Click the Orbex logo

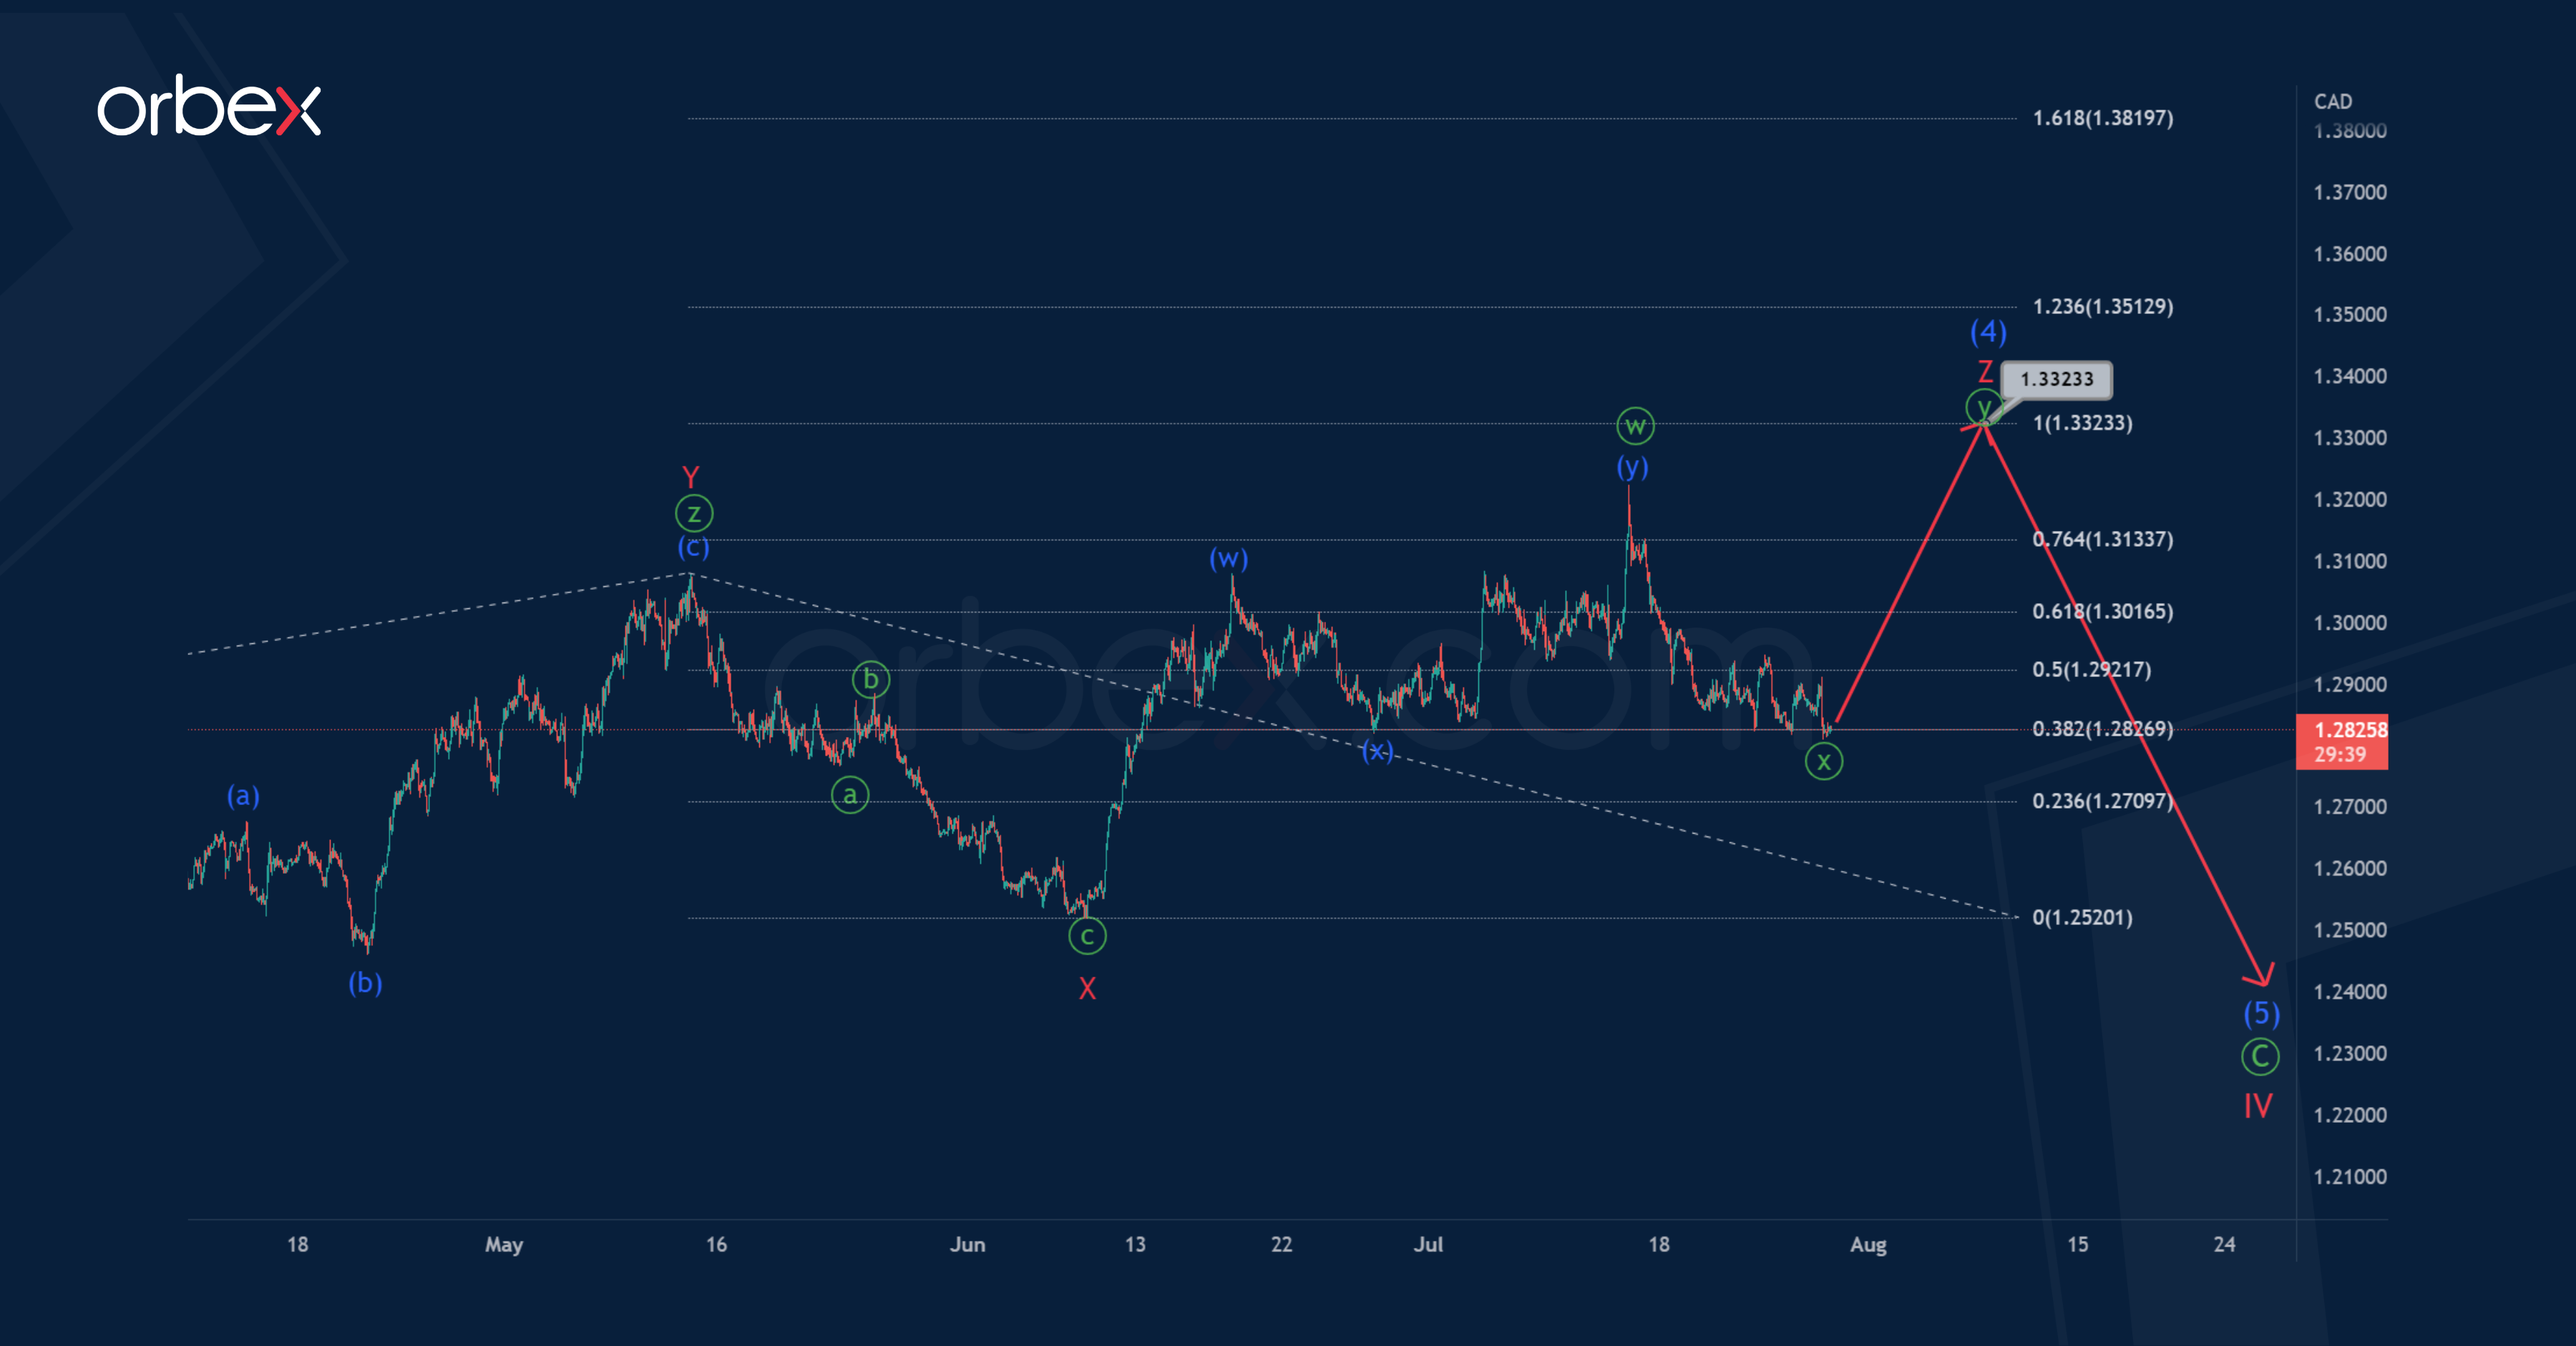coord(209,106)
